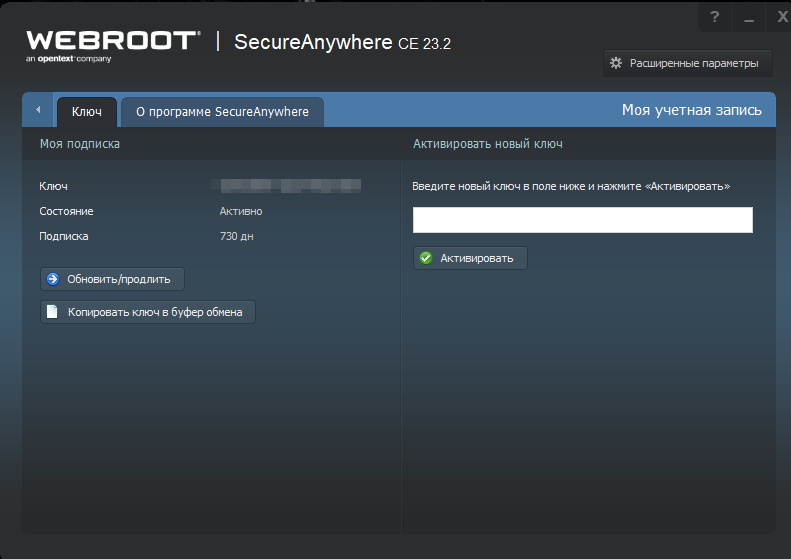Switch to the Ключ tab

[87, 112]
